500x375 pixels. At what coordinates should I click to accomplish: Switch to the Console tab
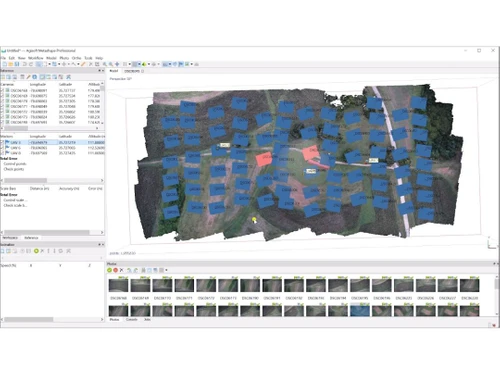(132, 319)
